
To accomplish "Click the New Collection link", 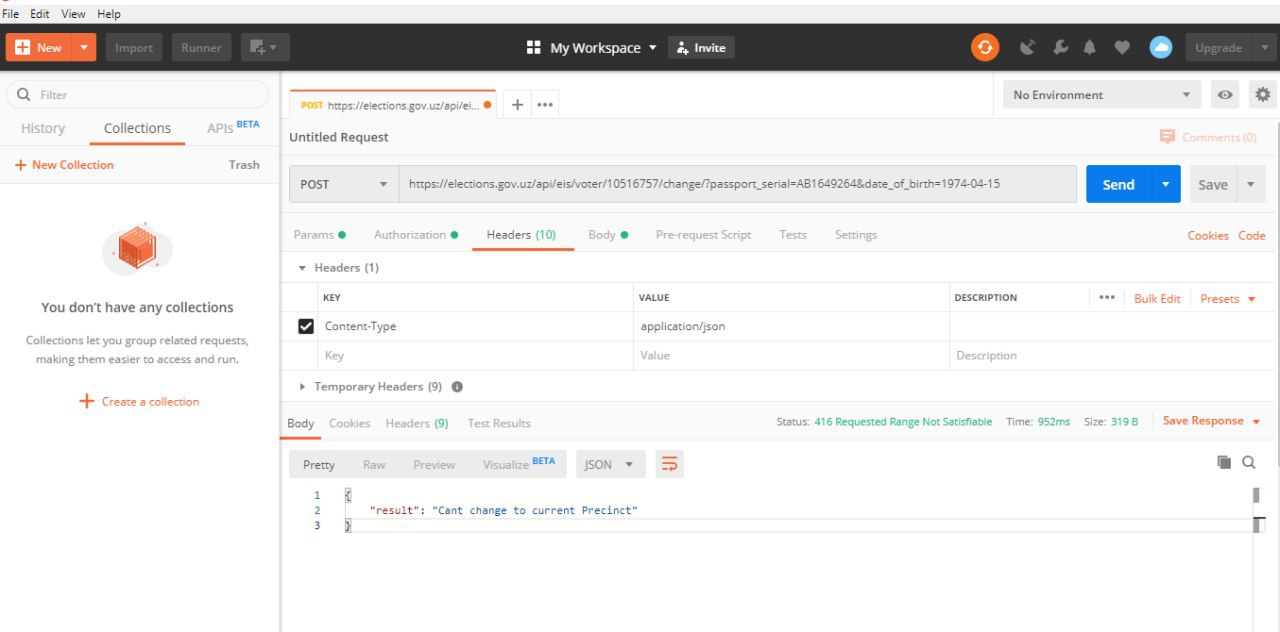I will (x=64, y=165).
